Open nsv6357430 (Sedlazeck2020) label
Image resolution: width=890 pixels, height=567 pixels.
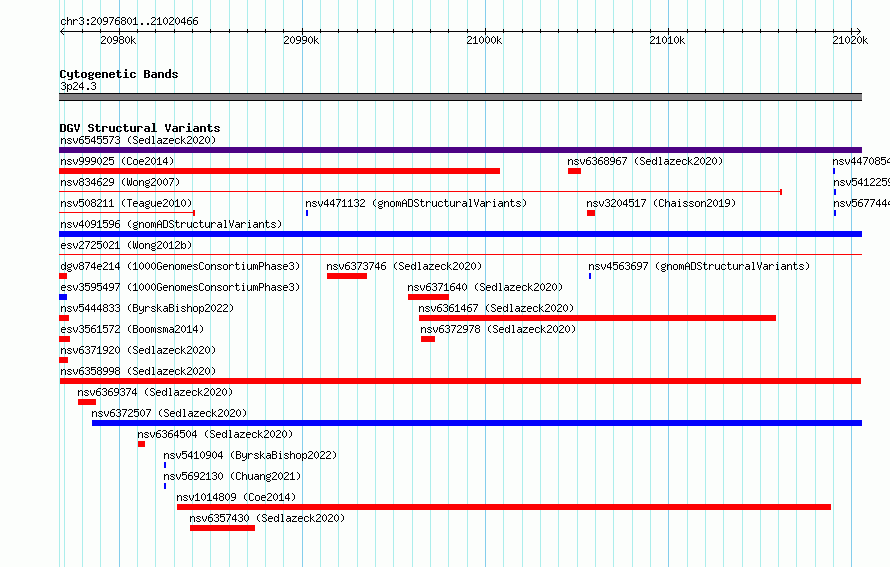267,518
